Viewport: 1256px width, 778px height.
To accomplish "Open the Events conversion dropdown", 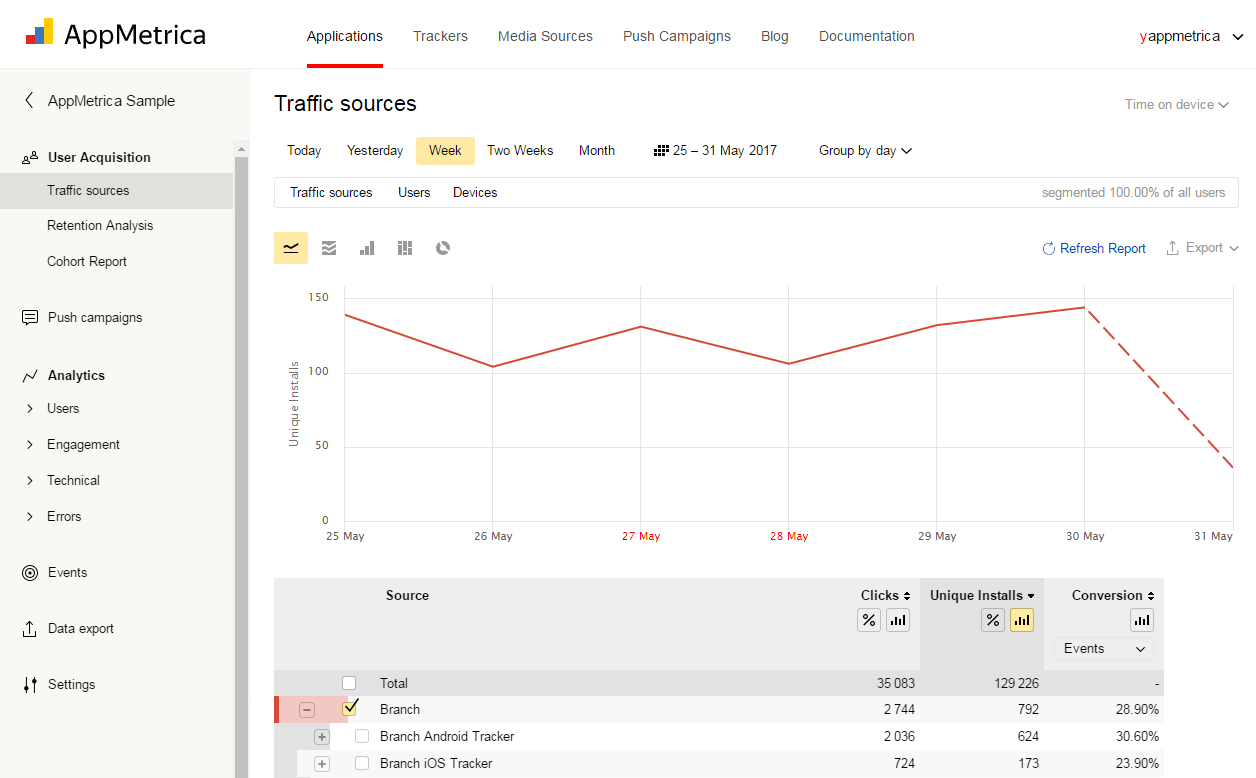I will pos(1104,649).
